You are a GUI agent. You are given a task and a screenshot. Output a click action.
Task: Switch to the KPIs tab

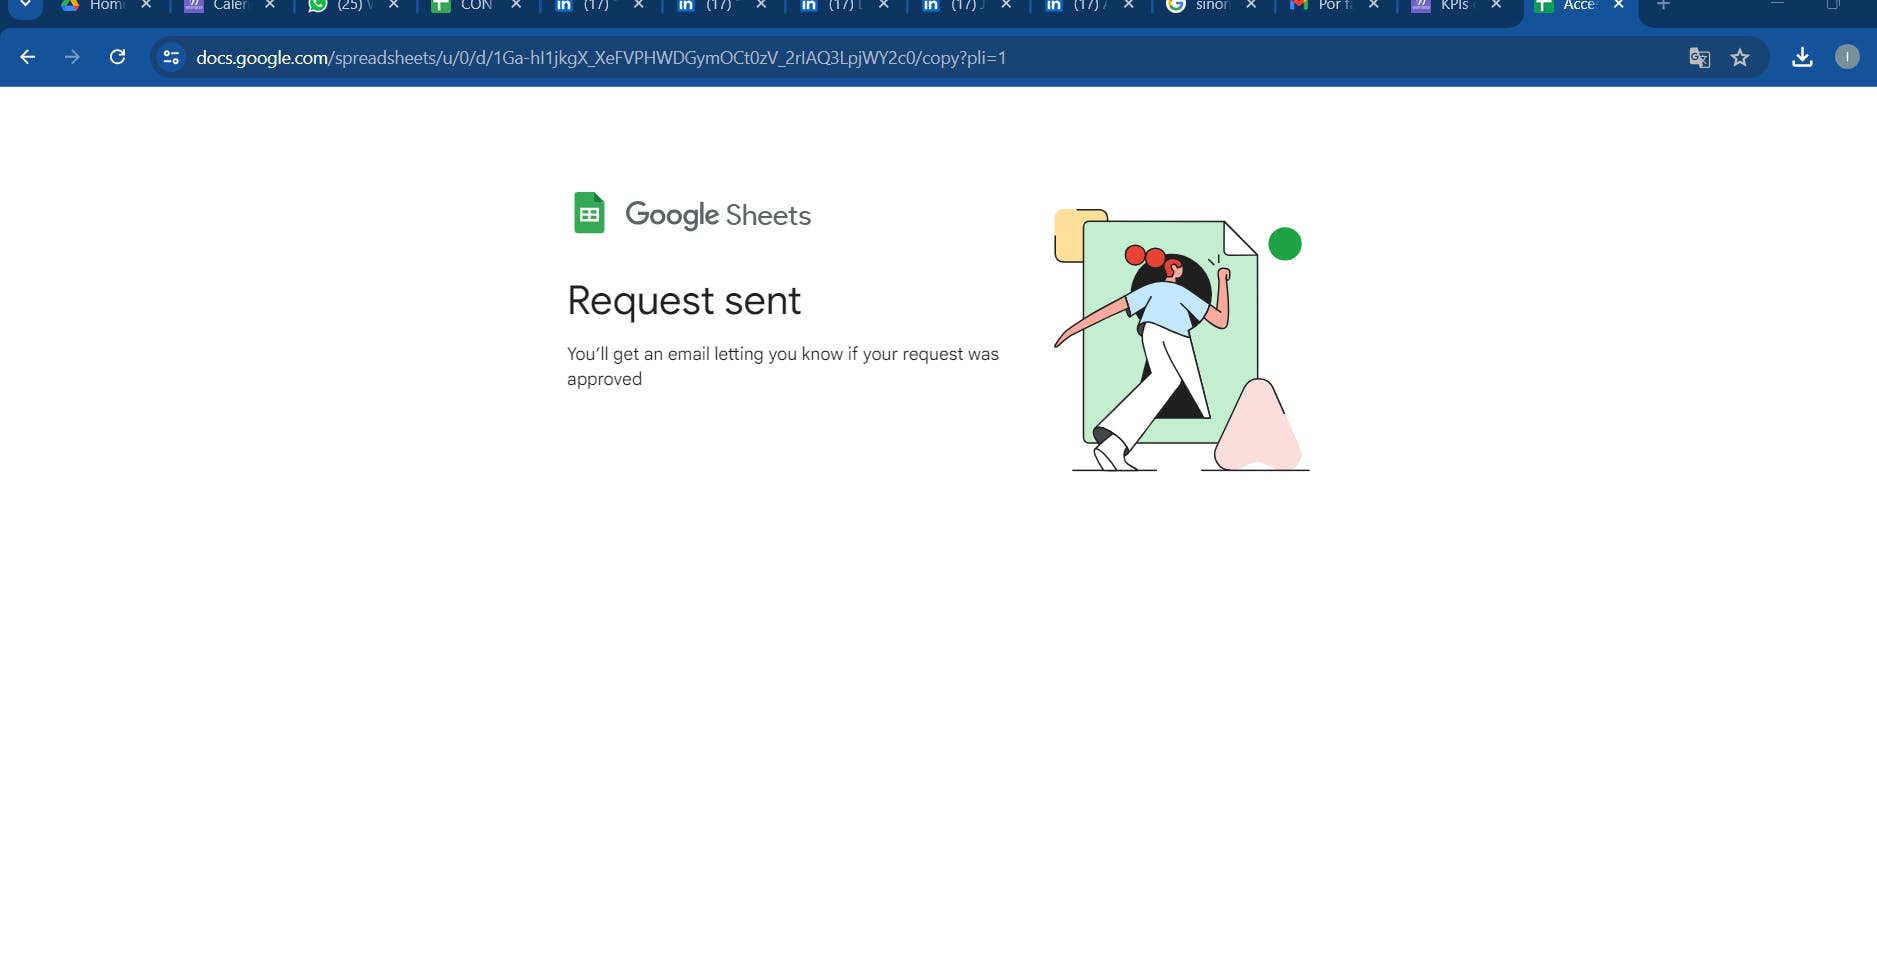tap(1447, 5)
